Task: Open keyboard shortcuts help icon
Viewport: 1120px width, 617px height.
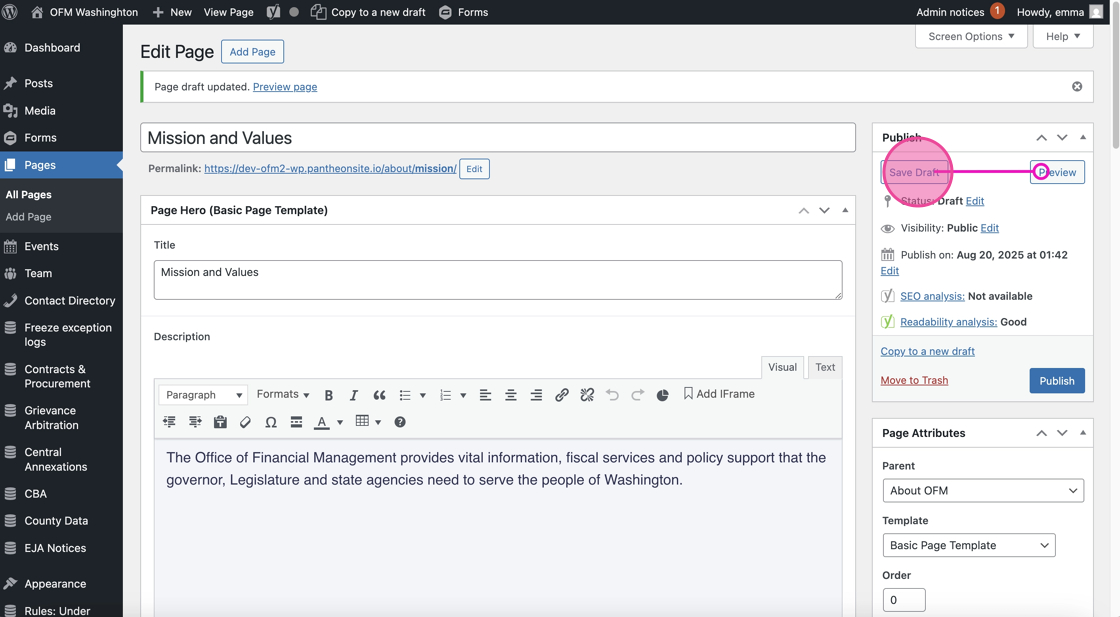Action: [400, 422]
